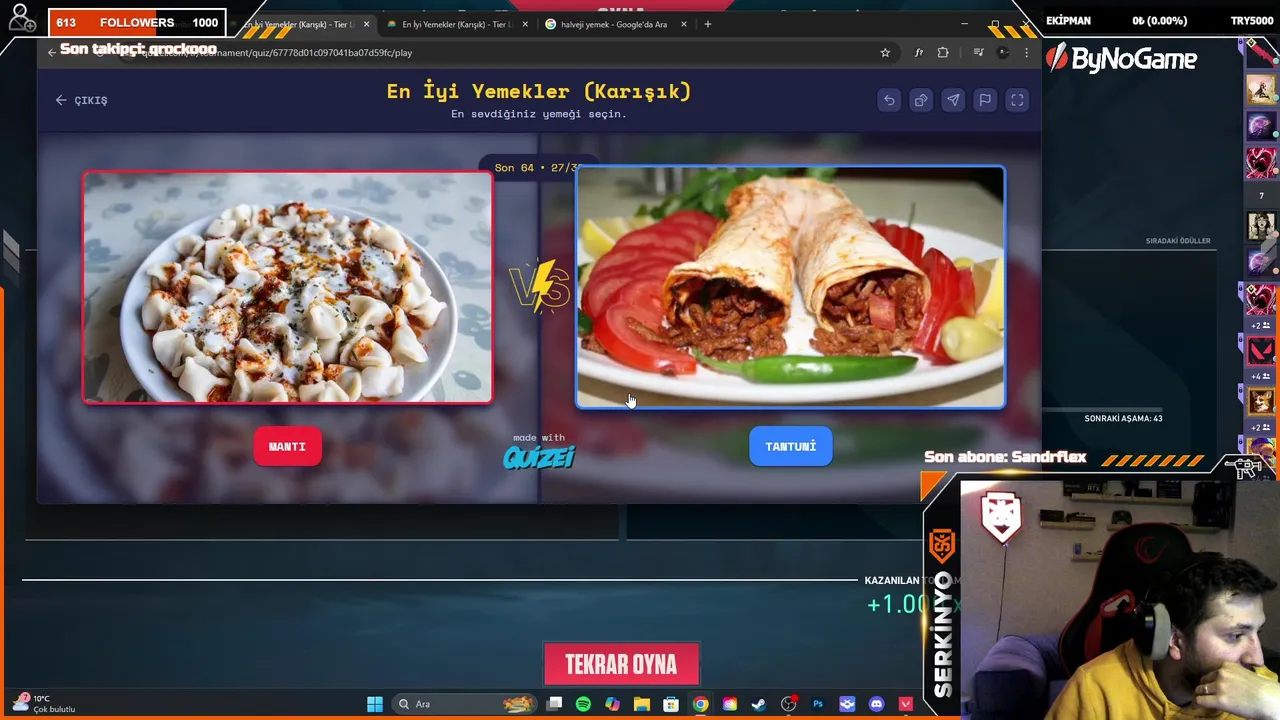Vote for MANTI with red button

pos(287,447)
